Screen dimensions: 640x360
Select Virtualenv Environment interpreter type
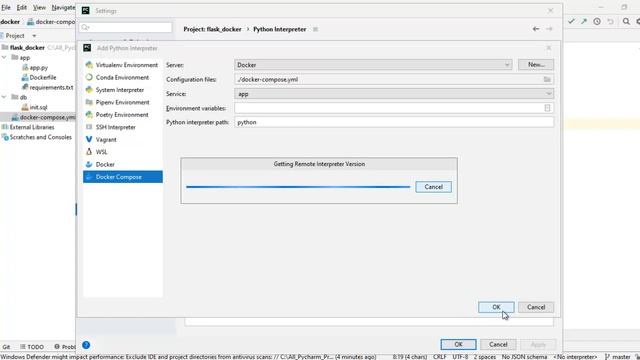pyautogui.click(x=122, y=65)
